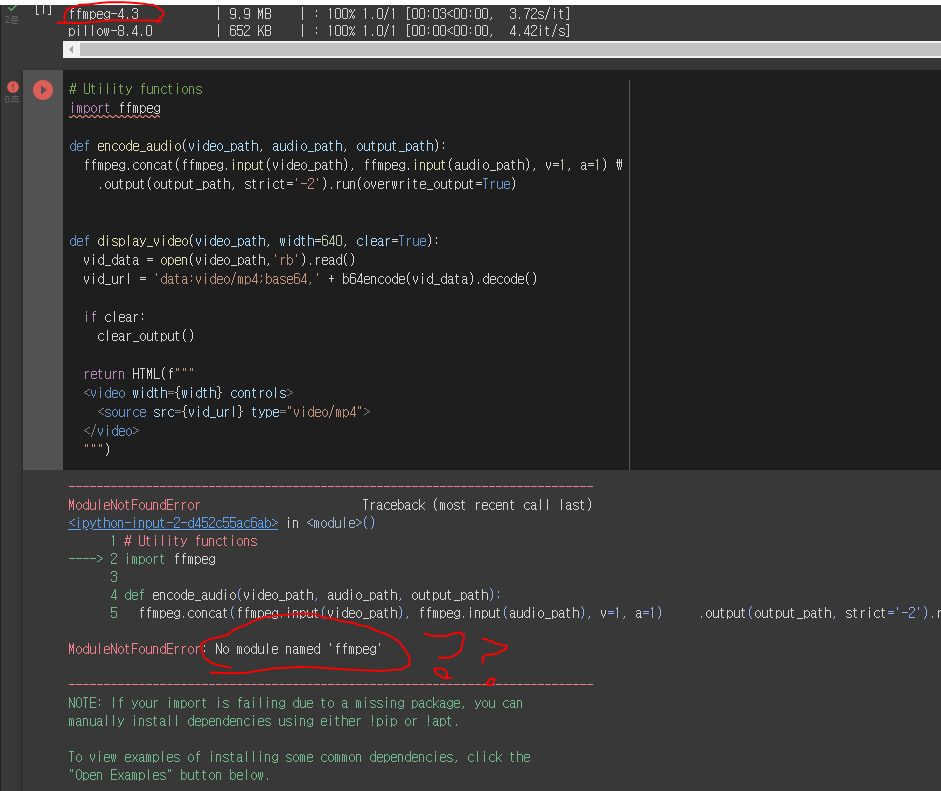Viewport: 941px width, 791px height.
Task: Open the ipython-input-2-d452c55ac6ab traceback link
Action: (x=173, y=523)
